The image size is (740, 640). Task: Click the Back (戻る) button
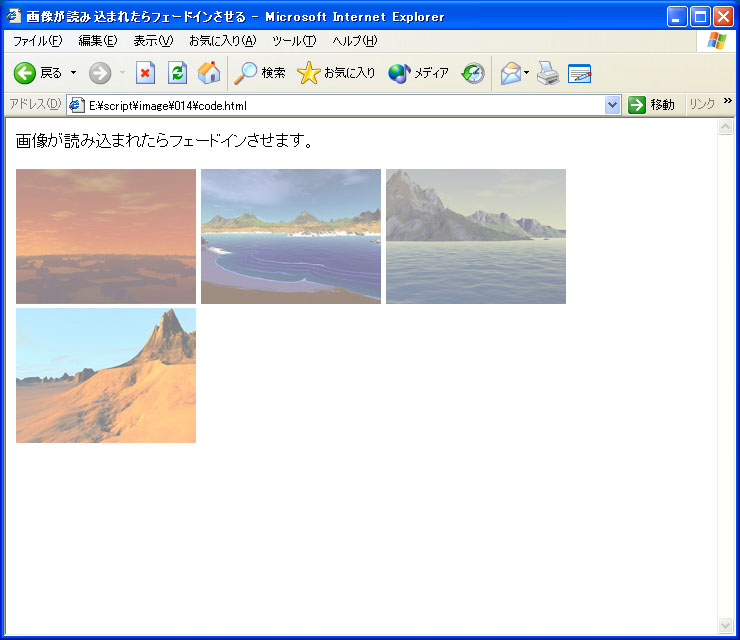(38, 73)
